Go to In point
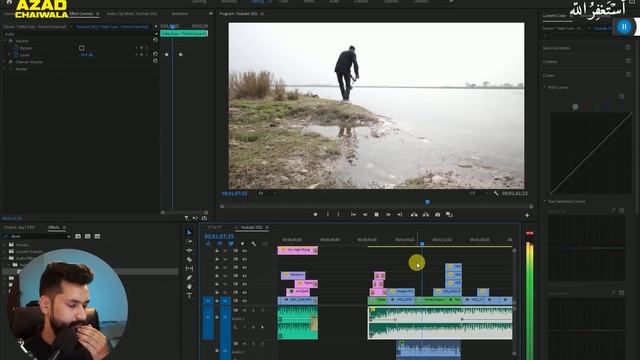 [x=353, y=214]
